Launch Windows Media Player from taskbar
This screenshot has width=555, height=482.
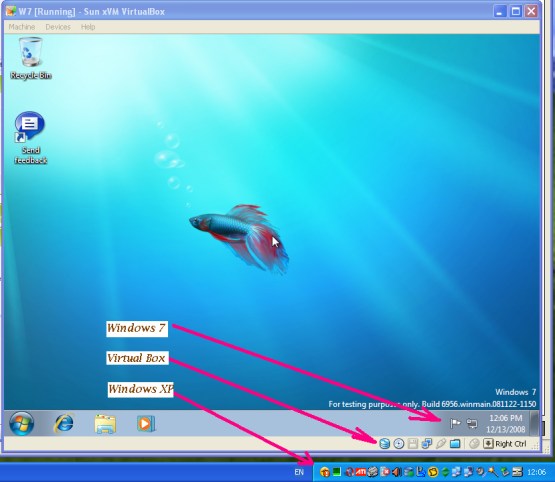146,424
